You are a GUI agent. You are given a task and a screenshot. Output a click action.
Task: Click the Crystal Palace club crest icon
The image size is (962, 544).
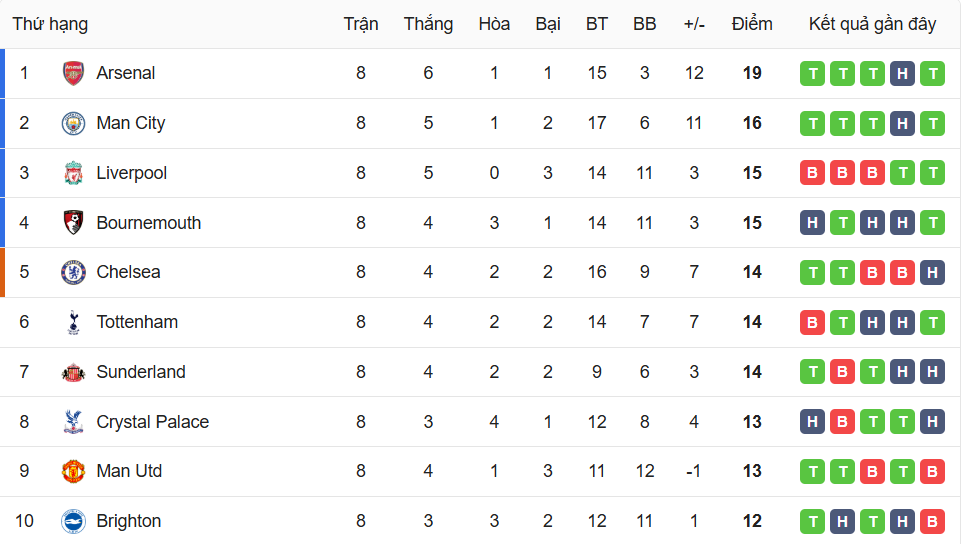click(x=73, y=422)
